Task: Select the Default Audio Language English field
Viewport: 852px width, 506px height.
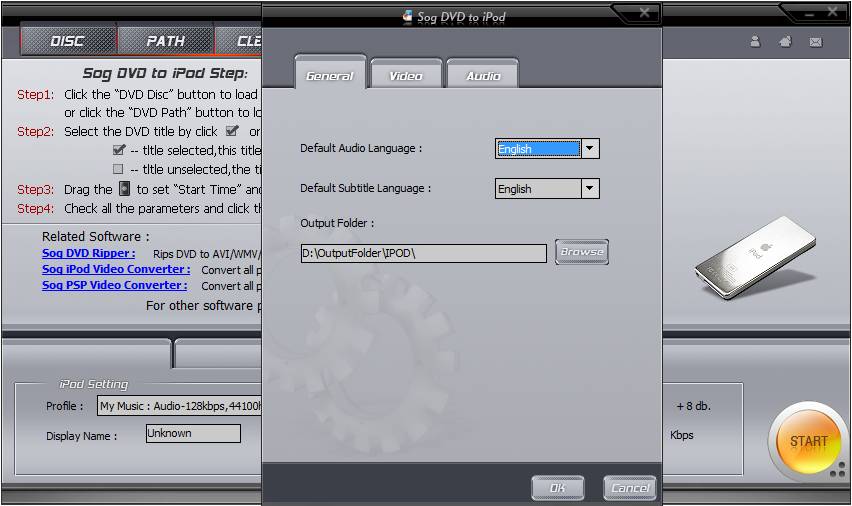Action: coord(538,148)
